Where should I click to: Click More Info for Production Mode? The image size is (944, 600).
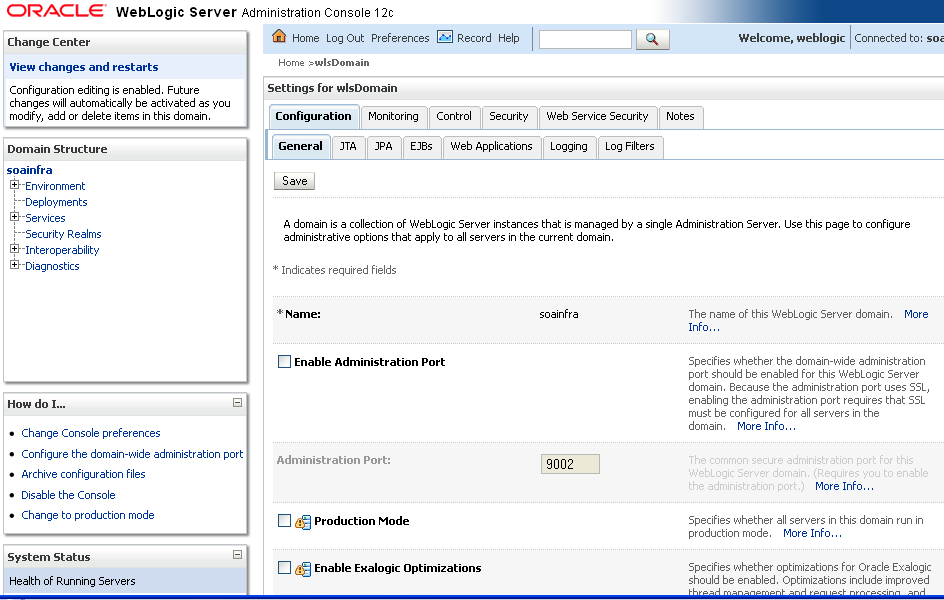812,533
